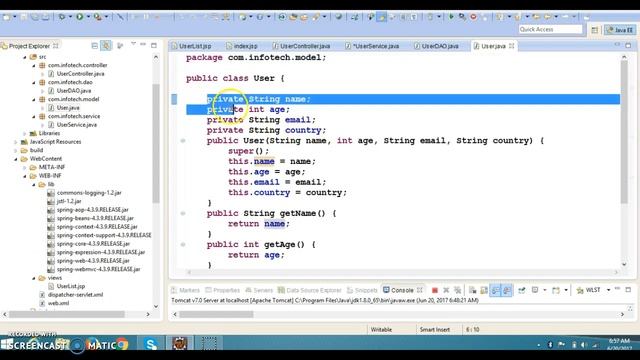Maximize the Project Explorer panel

(x=154, y=45)
